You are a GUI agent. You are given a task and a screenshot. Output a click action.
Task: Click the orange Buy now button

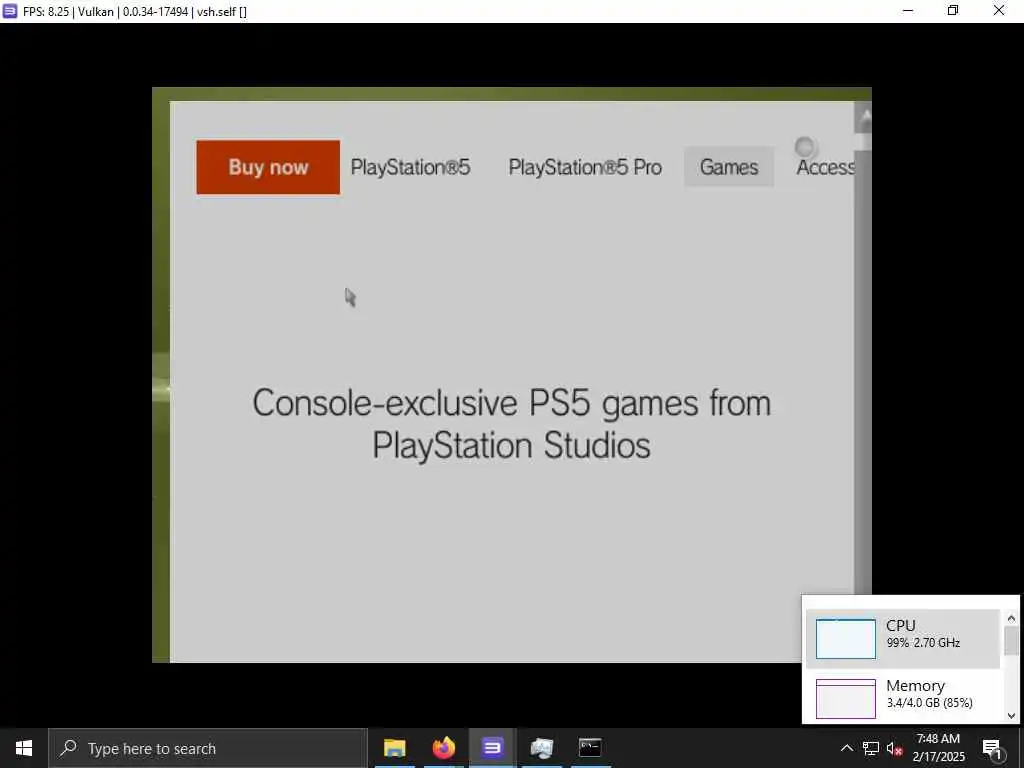(x=268, y=167)
